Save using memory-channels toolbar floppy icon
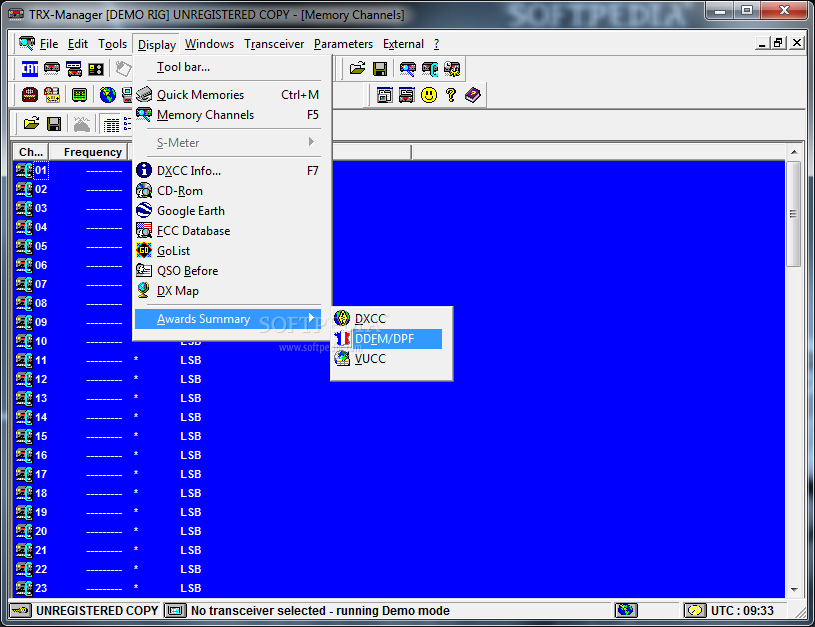 (x=54, y=124)
